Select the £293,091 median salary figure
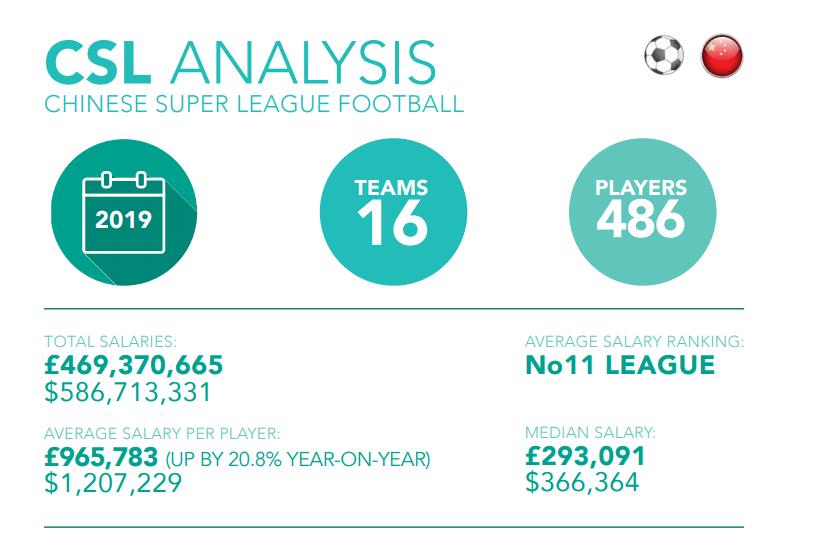The width and height of the screenshot is (823, 546). (x=585, y=458)
